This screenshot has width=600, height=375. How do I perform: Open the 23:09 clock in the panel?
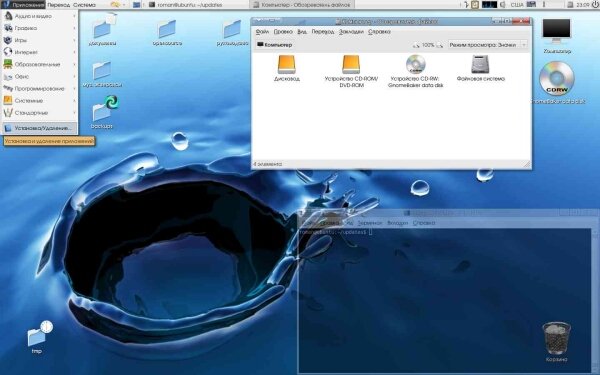[x=582, y=5]
